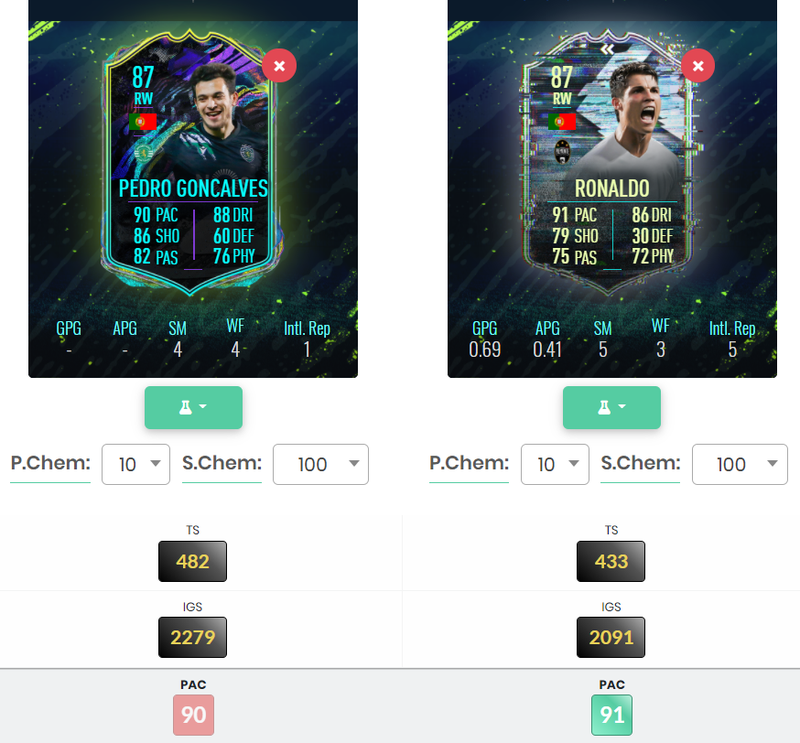Click the club badge on Ronaldo card
The image size is (800, 743).
click(x=562, y=152)
